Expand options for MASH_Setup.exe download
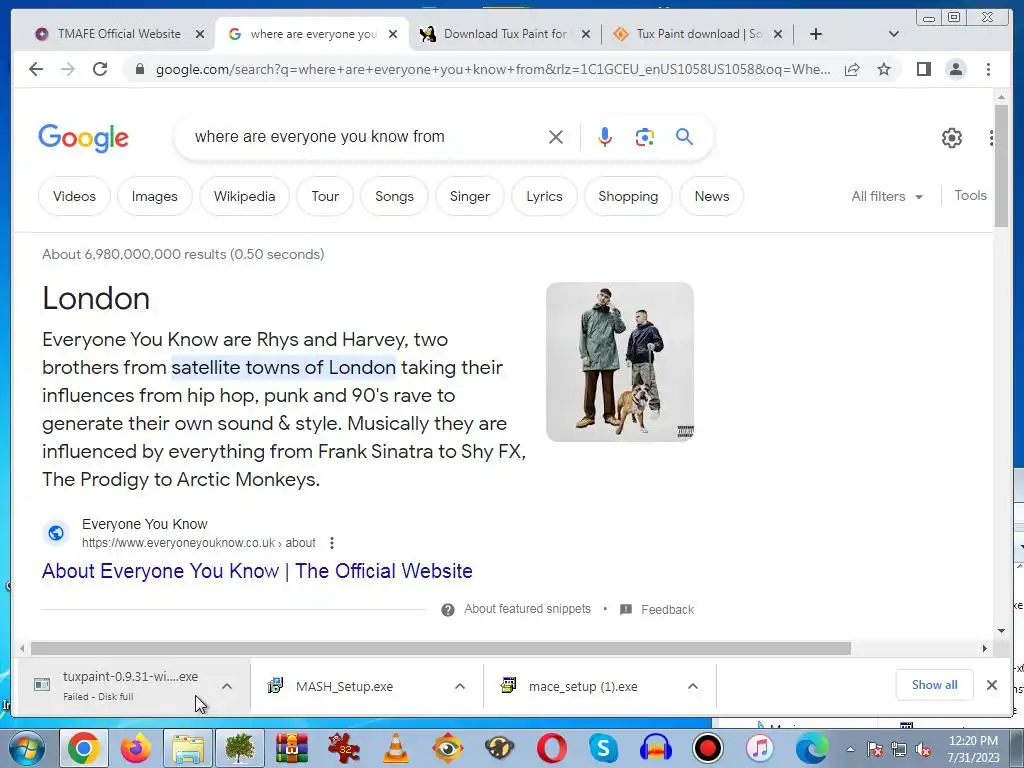Image resolution: width=1024 pixels, height=768 pixels. (x=460, y=686)
